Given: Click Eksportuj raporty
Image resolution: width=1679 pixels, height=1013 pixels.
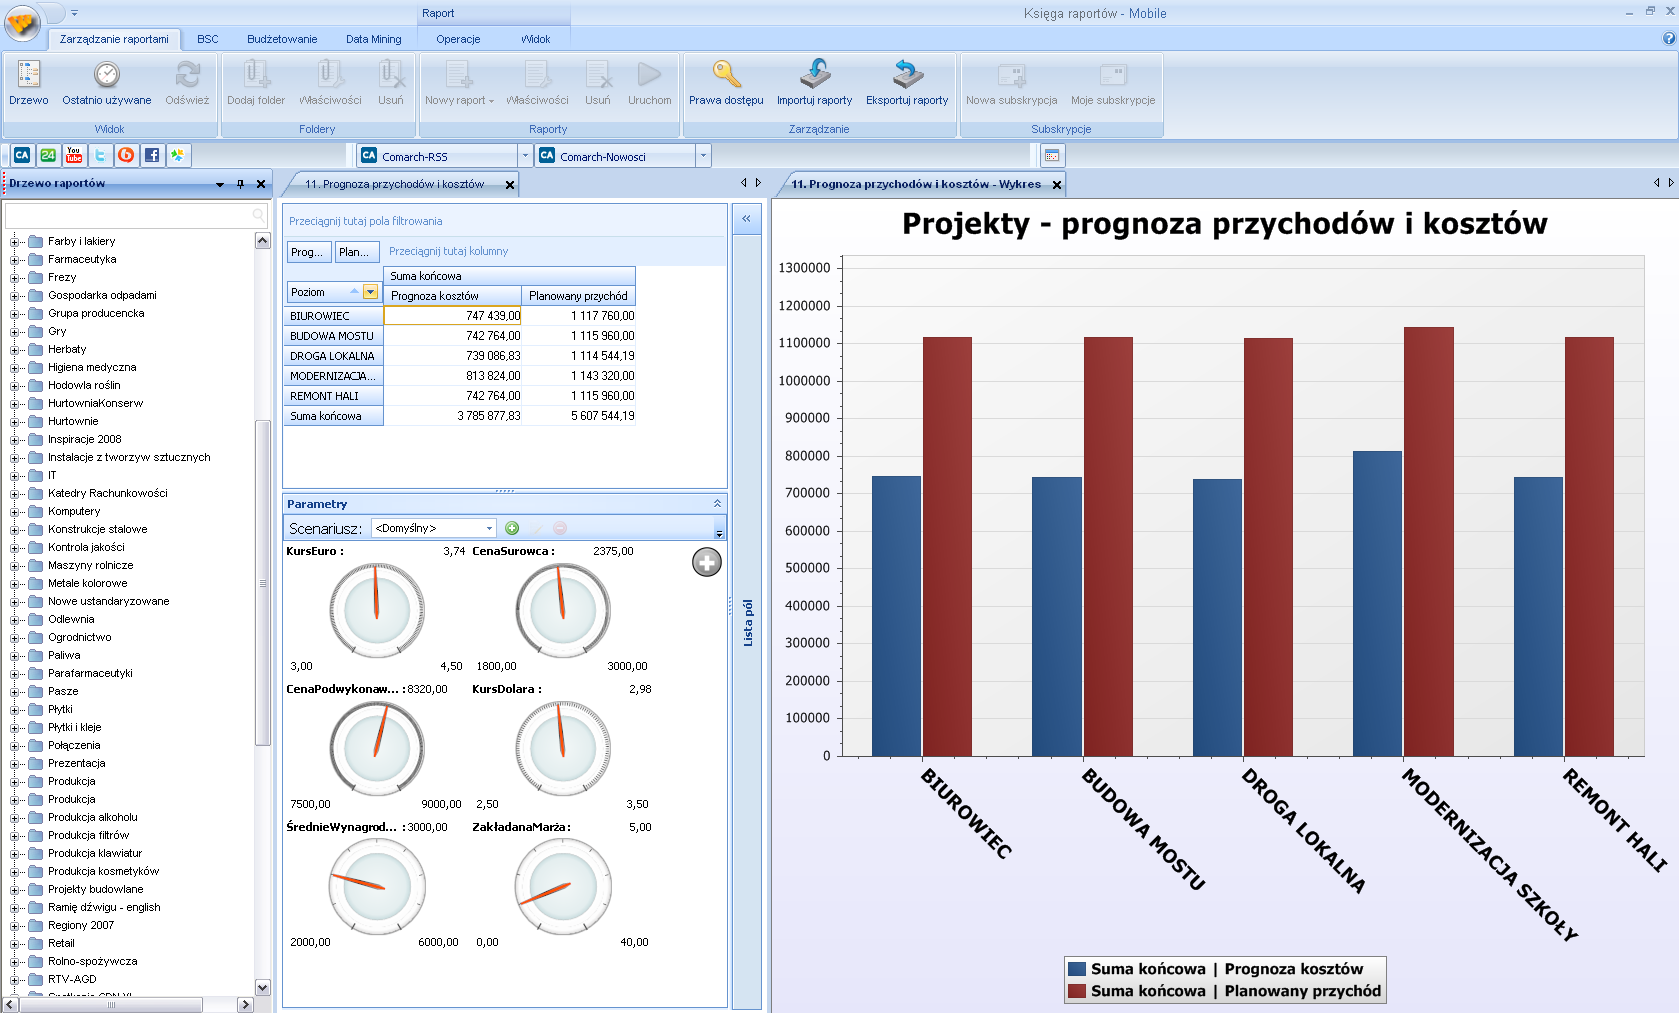Looking at the screenshot, I should (907, 82).
